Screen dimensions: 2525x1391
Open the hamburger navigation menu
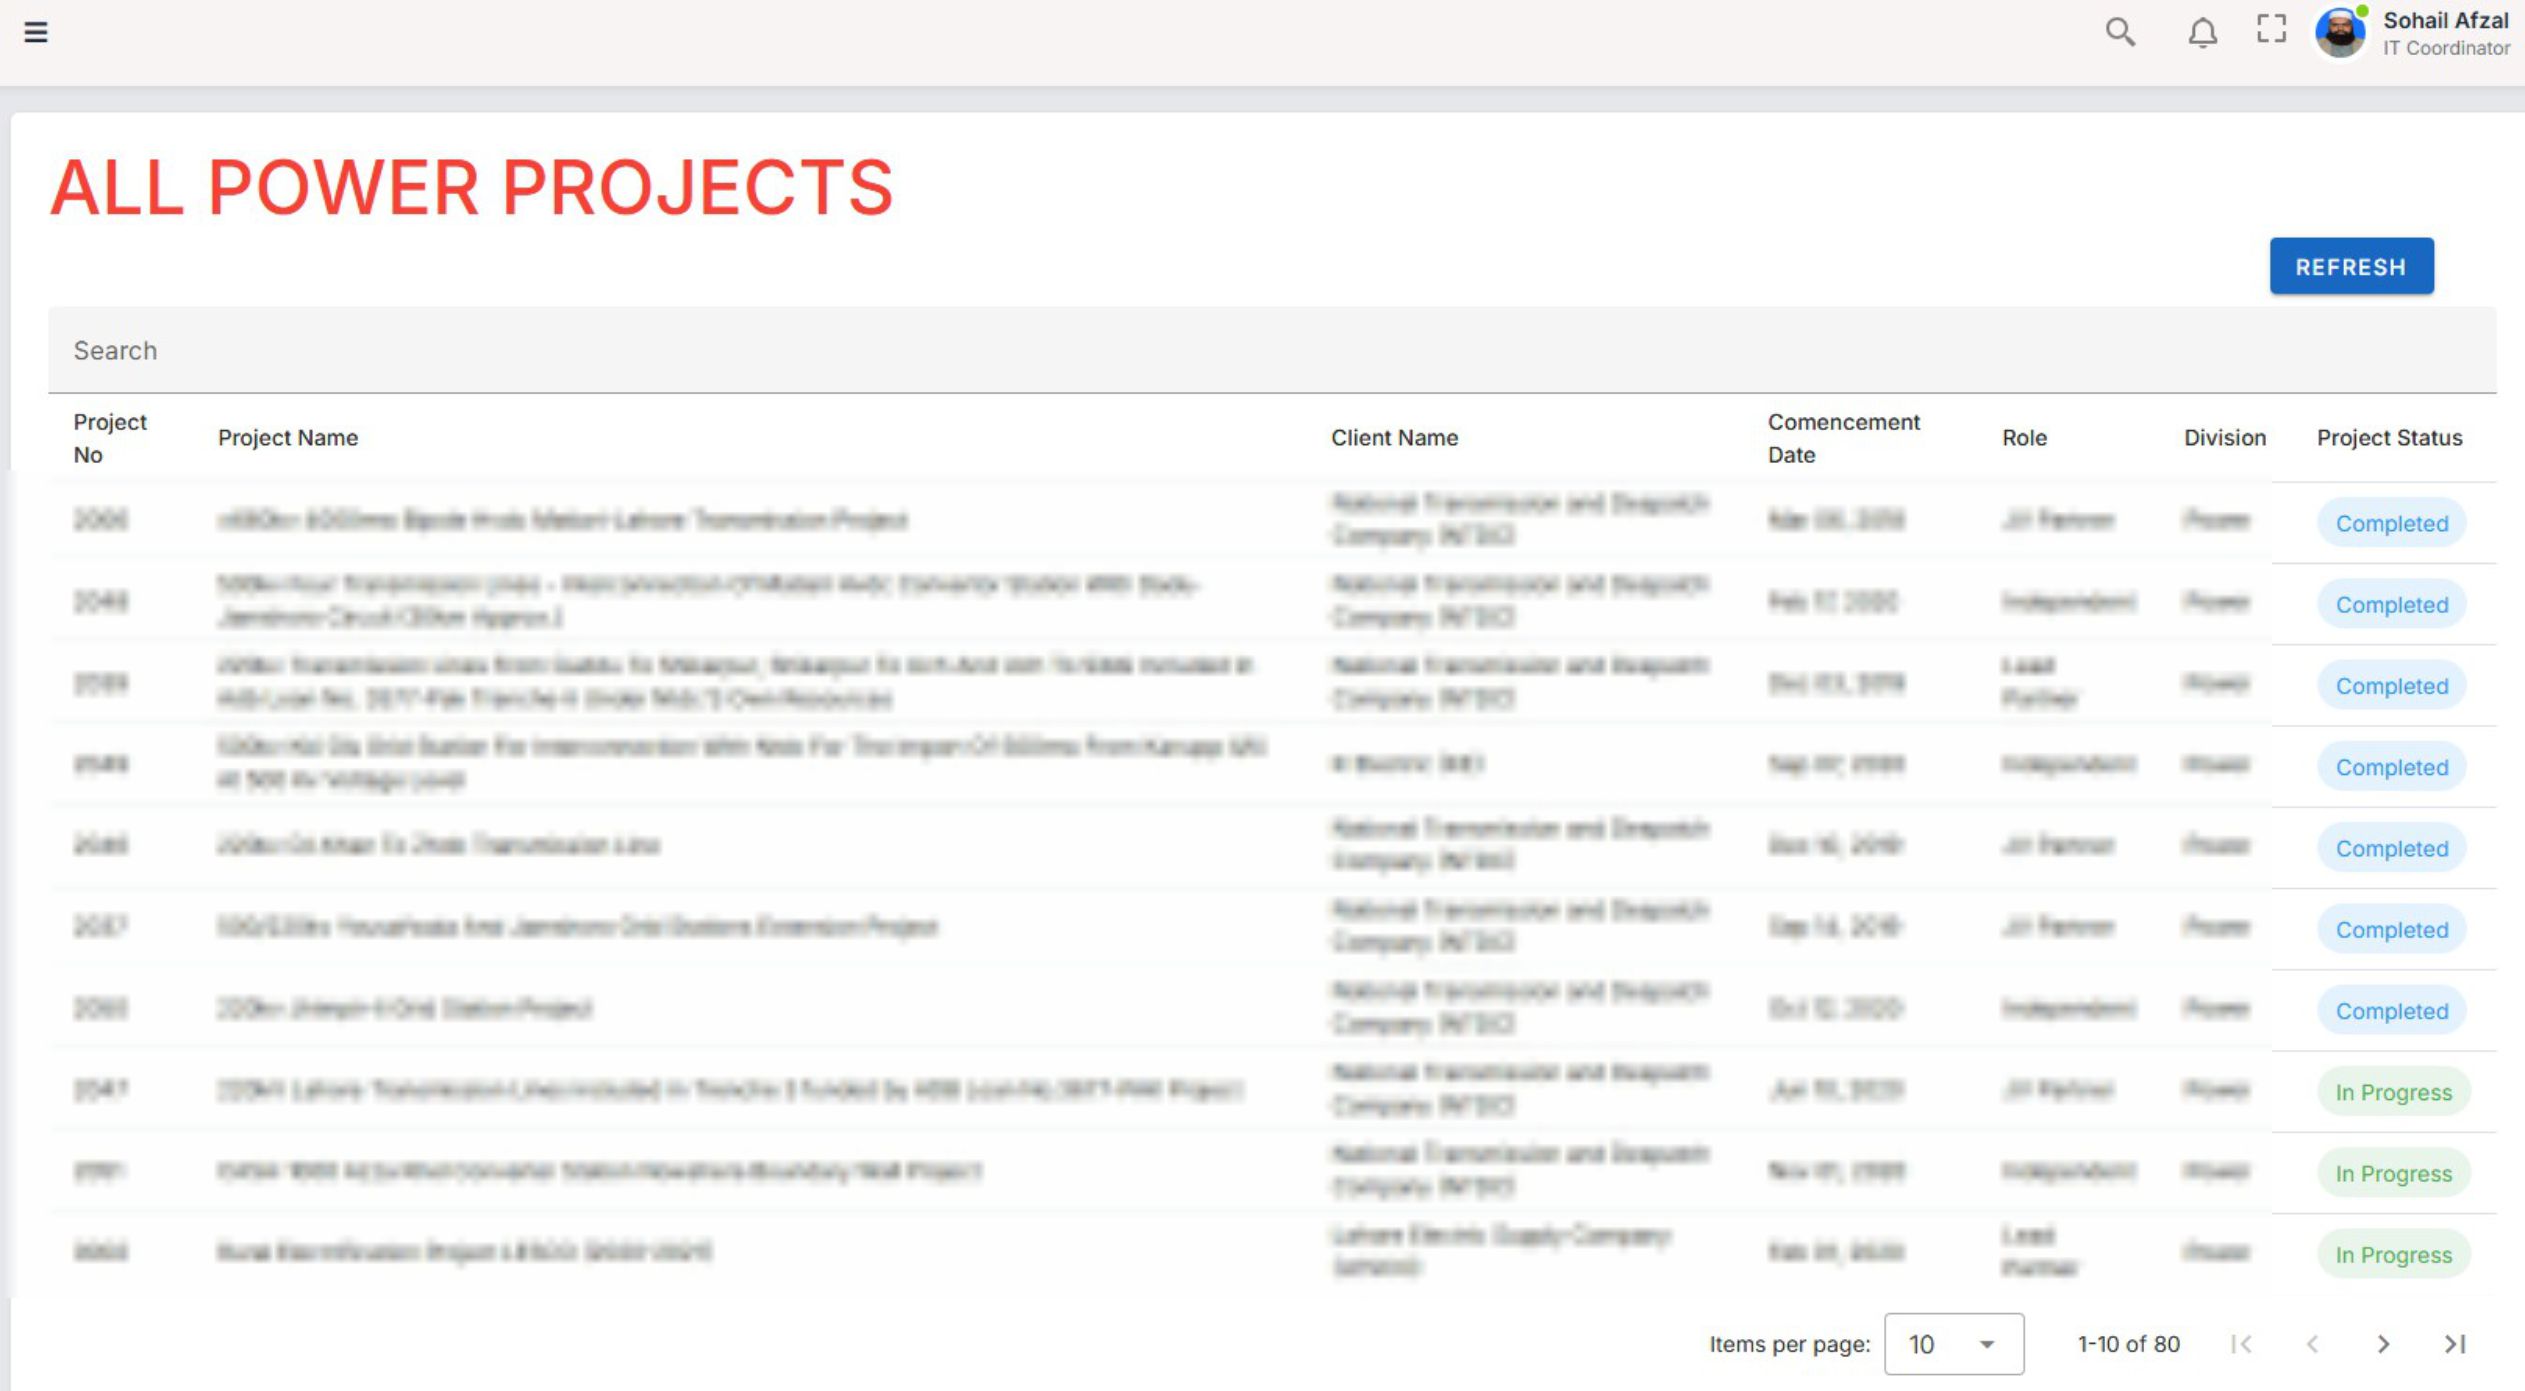click(x=36, y=32)
